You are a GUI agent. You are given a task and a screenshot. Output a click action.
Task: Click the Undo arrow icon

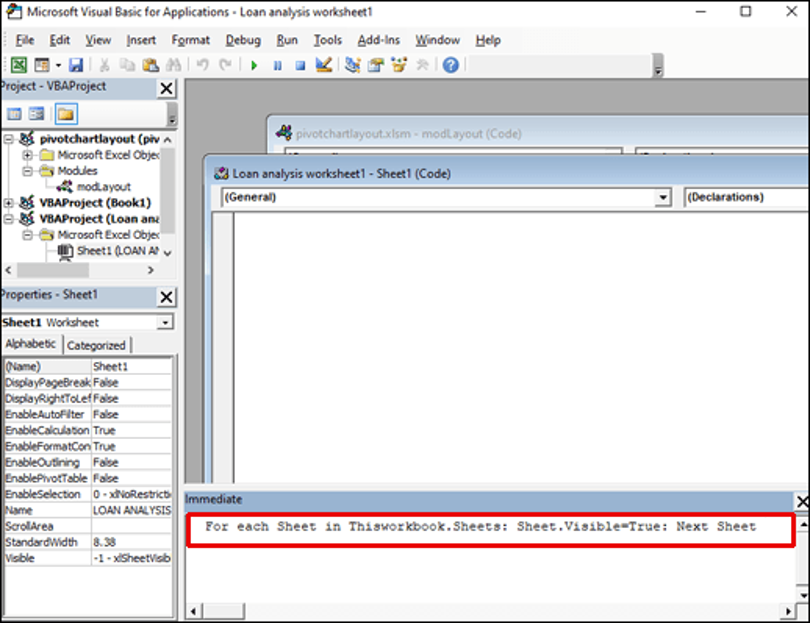pos(202,65)
